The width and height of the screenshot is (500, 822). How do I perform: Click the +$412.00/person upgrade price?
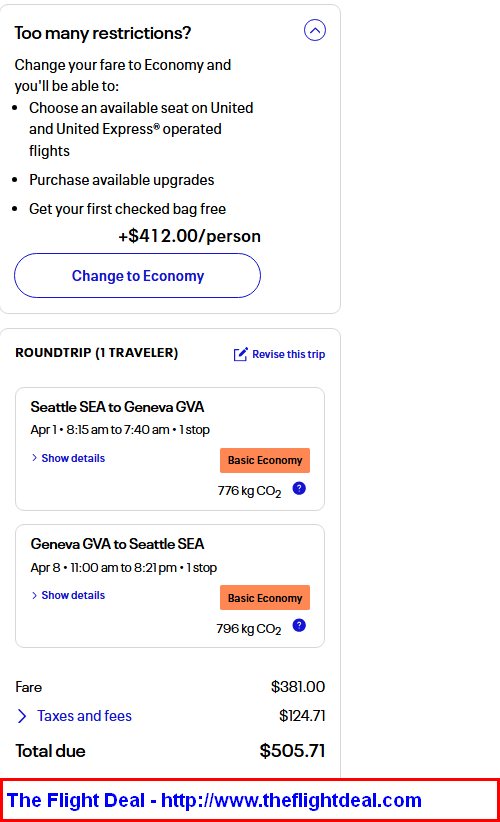coord(189,236)
